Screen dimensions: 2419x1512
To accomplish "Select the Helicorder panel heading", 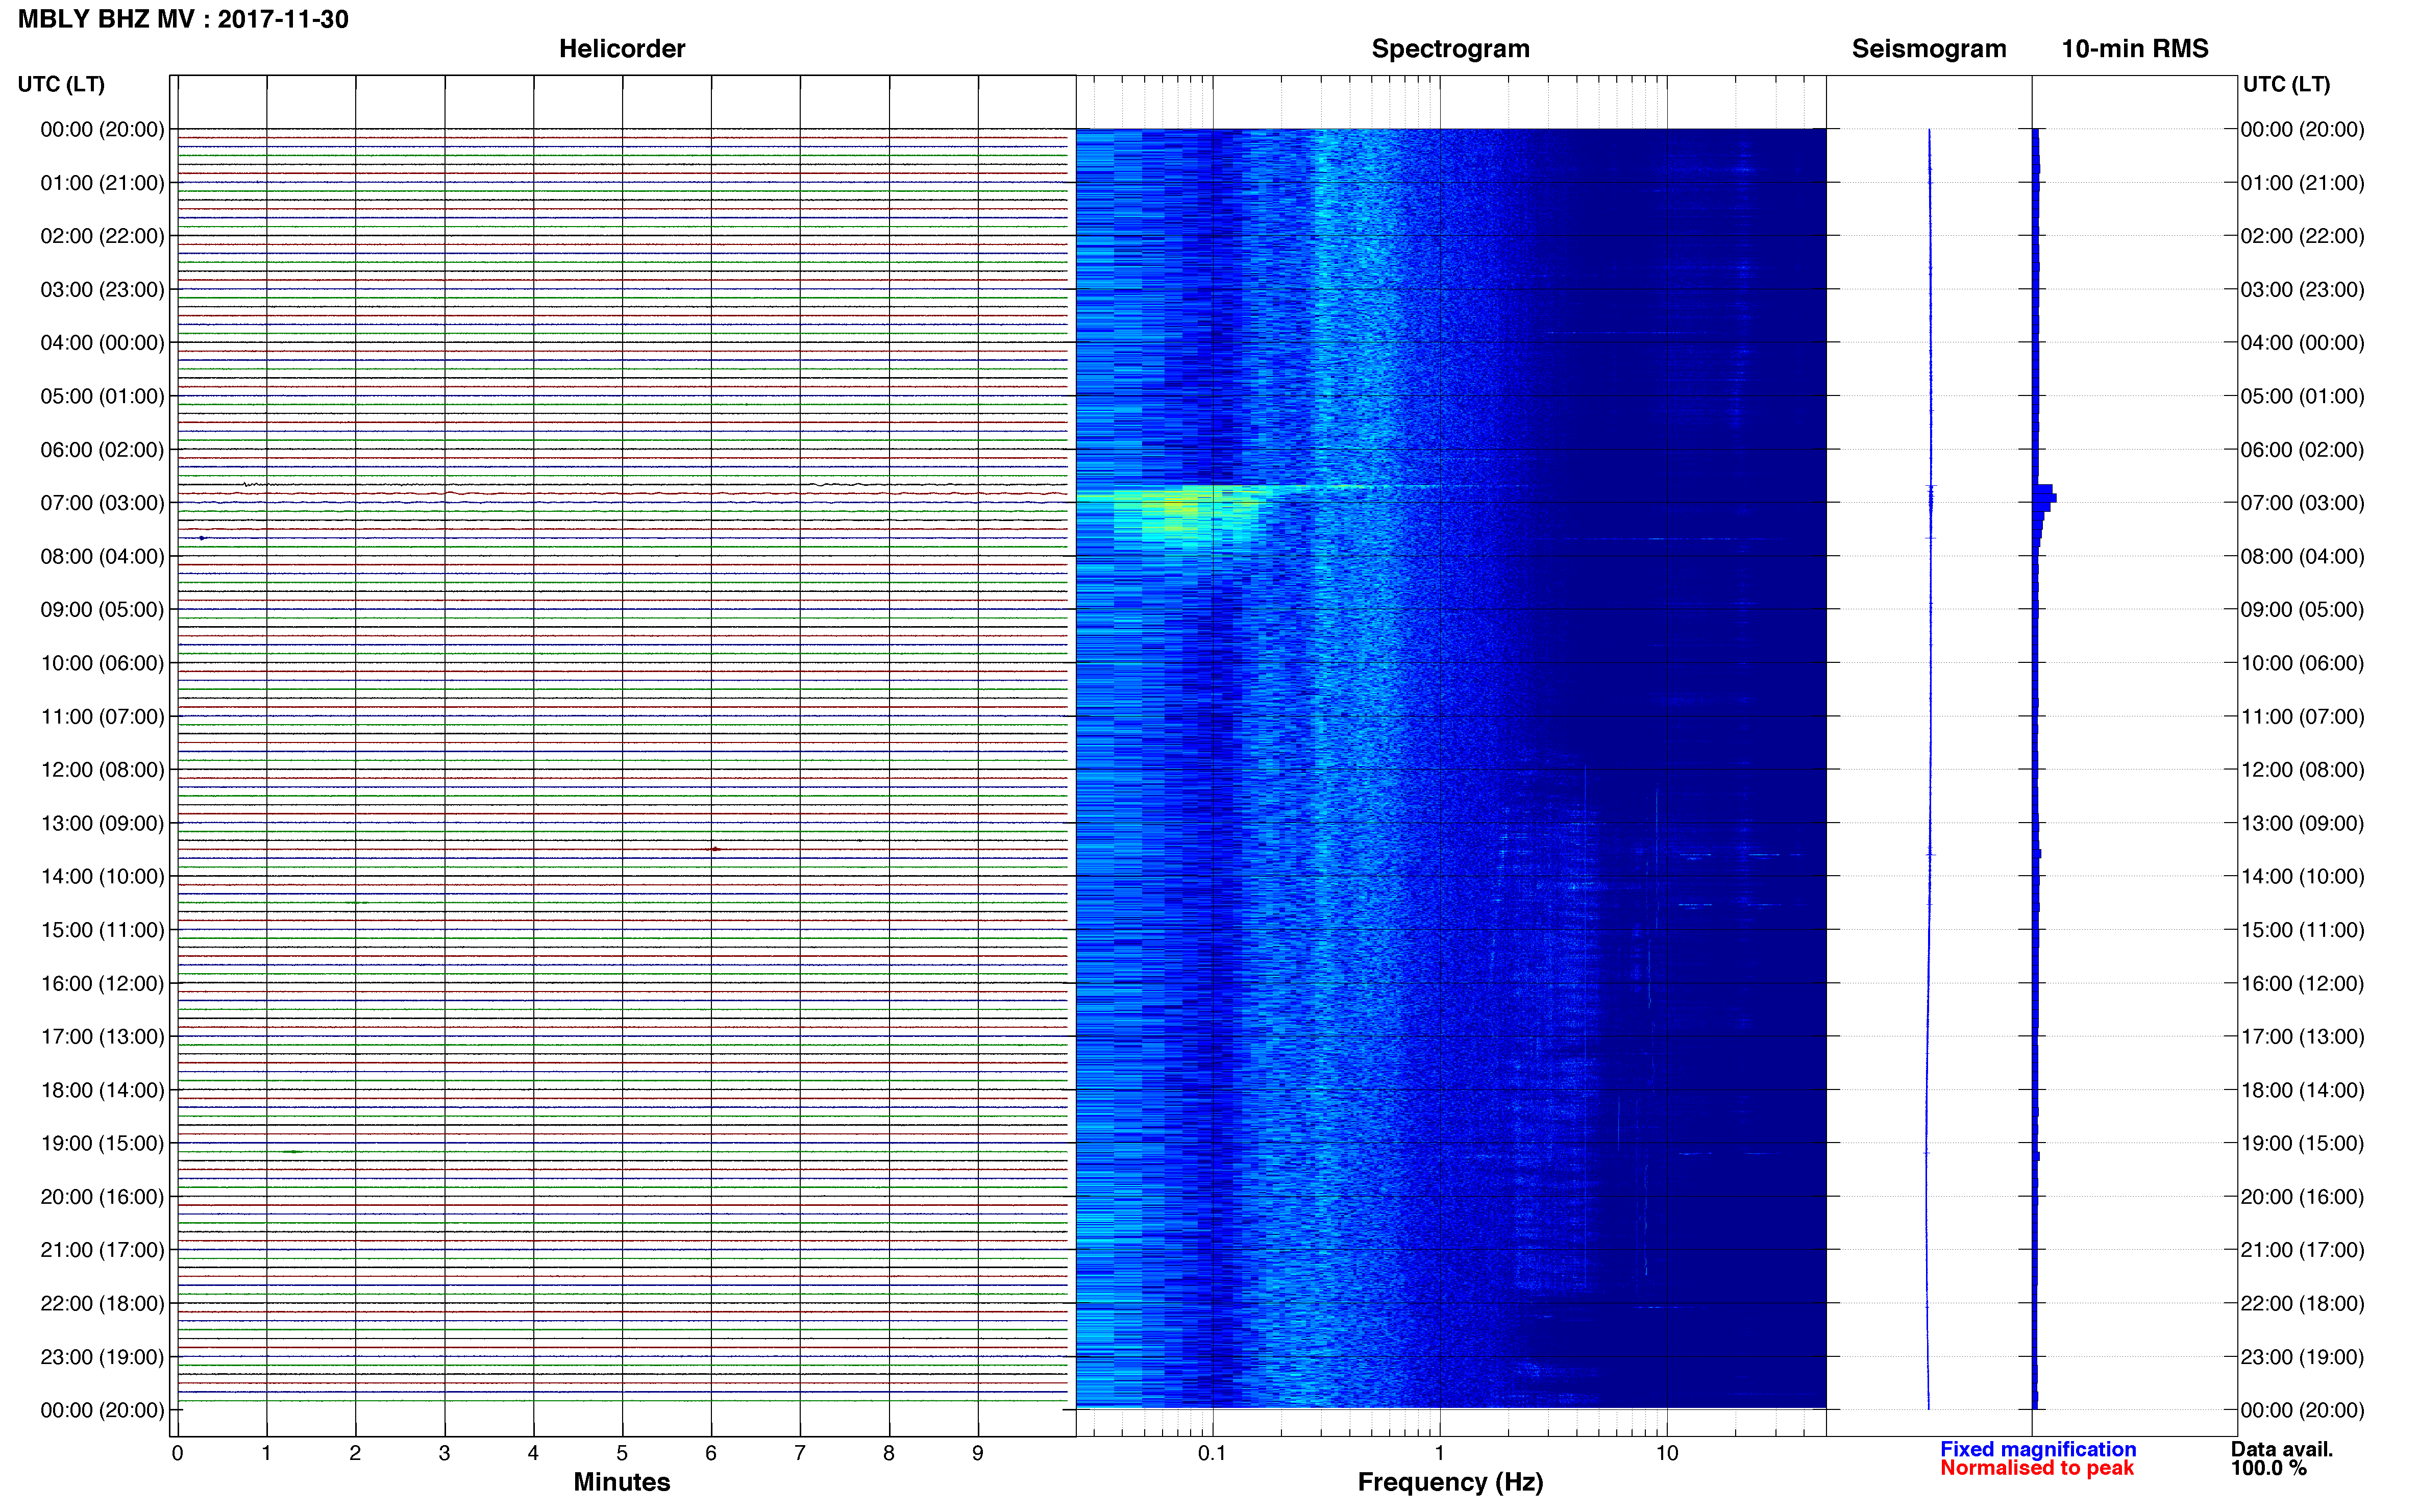I will coord(621,49).
